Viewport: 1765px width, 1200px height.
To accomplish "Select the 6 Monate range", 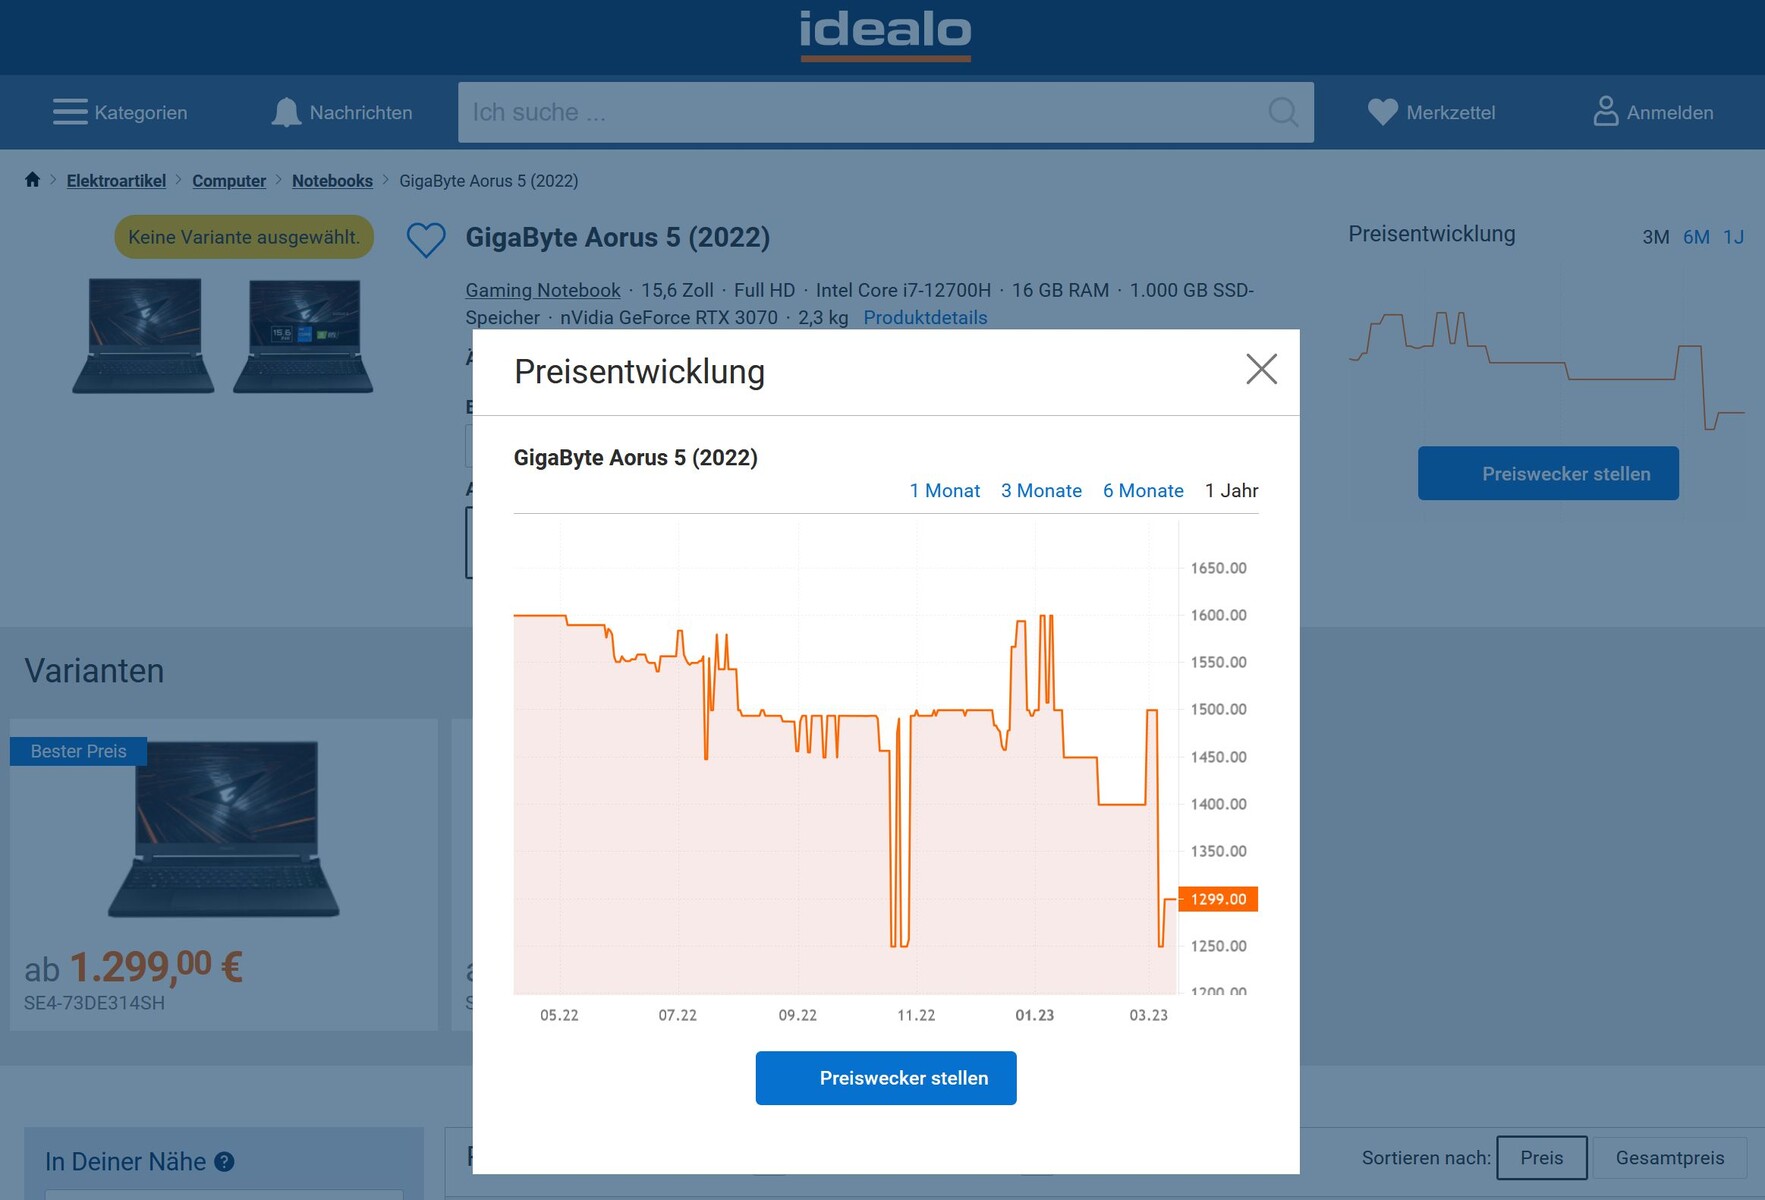I will click(x=1143, y=491).
